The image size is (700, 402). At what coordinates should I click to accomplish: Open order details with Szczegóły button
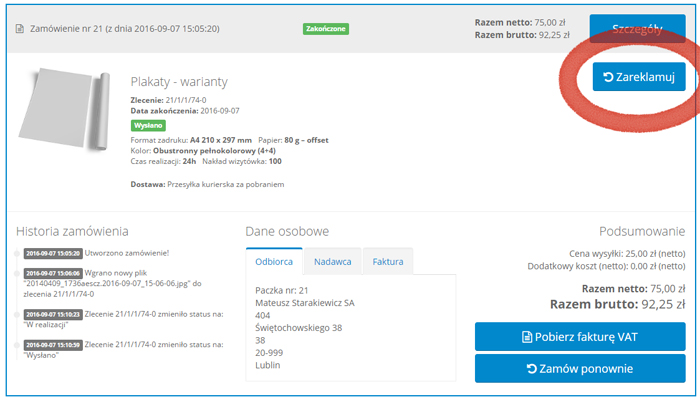click(x=636, y=29)
